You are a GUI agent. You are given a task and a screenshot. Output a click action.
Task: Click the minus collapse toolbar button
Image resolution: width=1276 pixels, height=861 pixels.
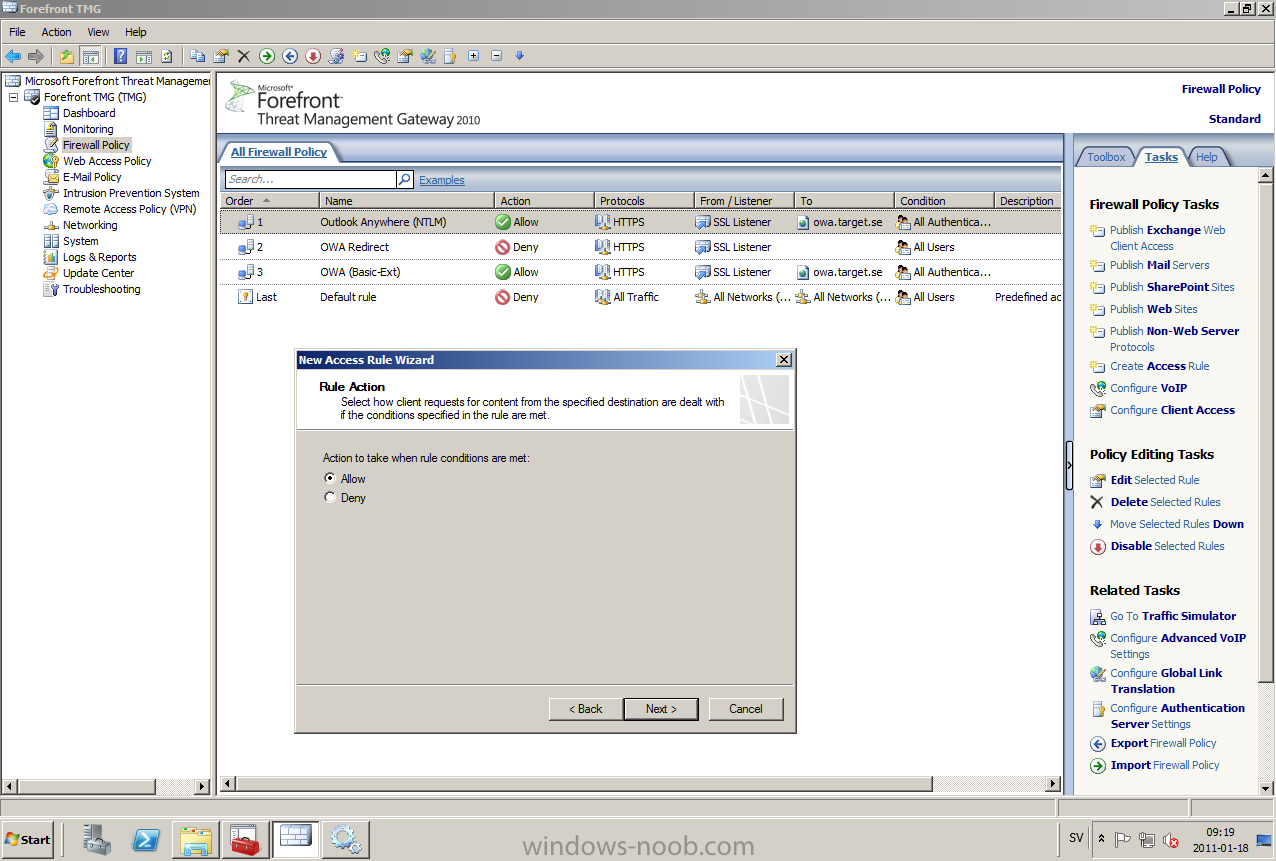(496, 56)
